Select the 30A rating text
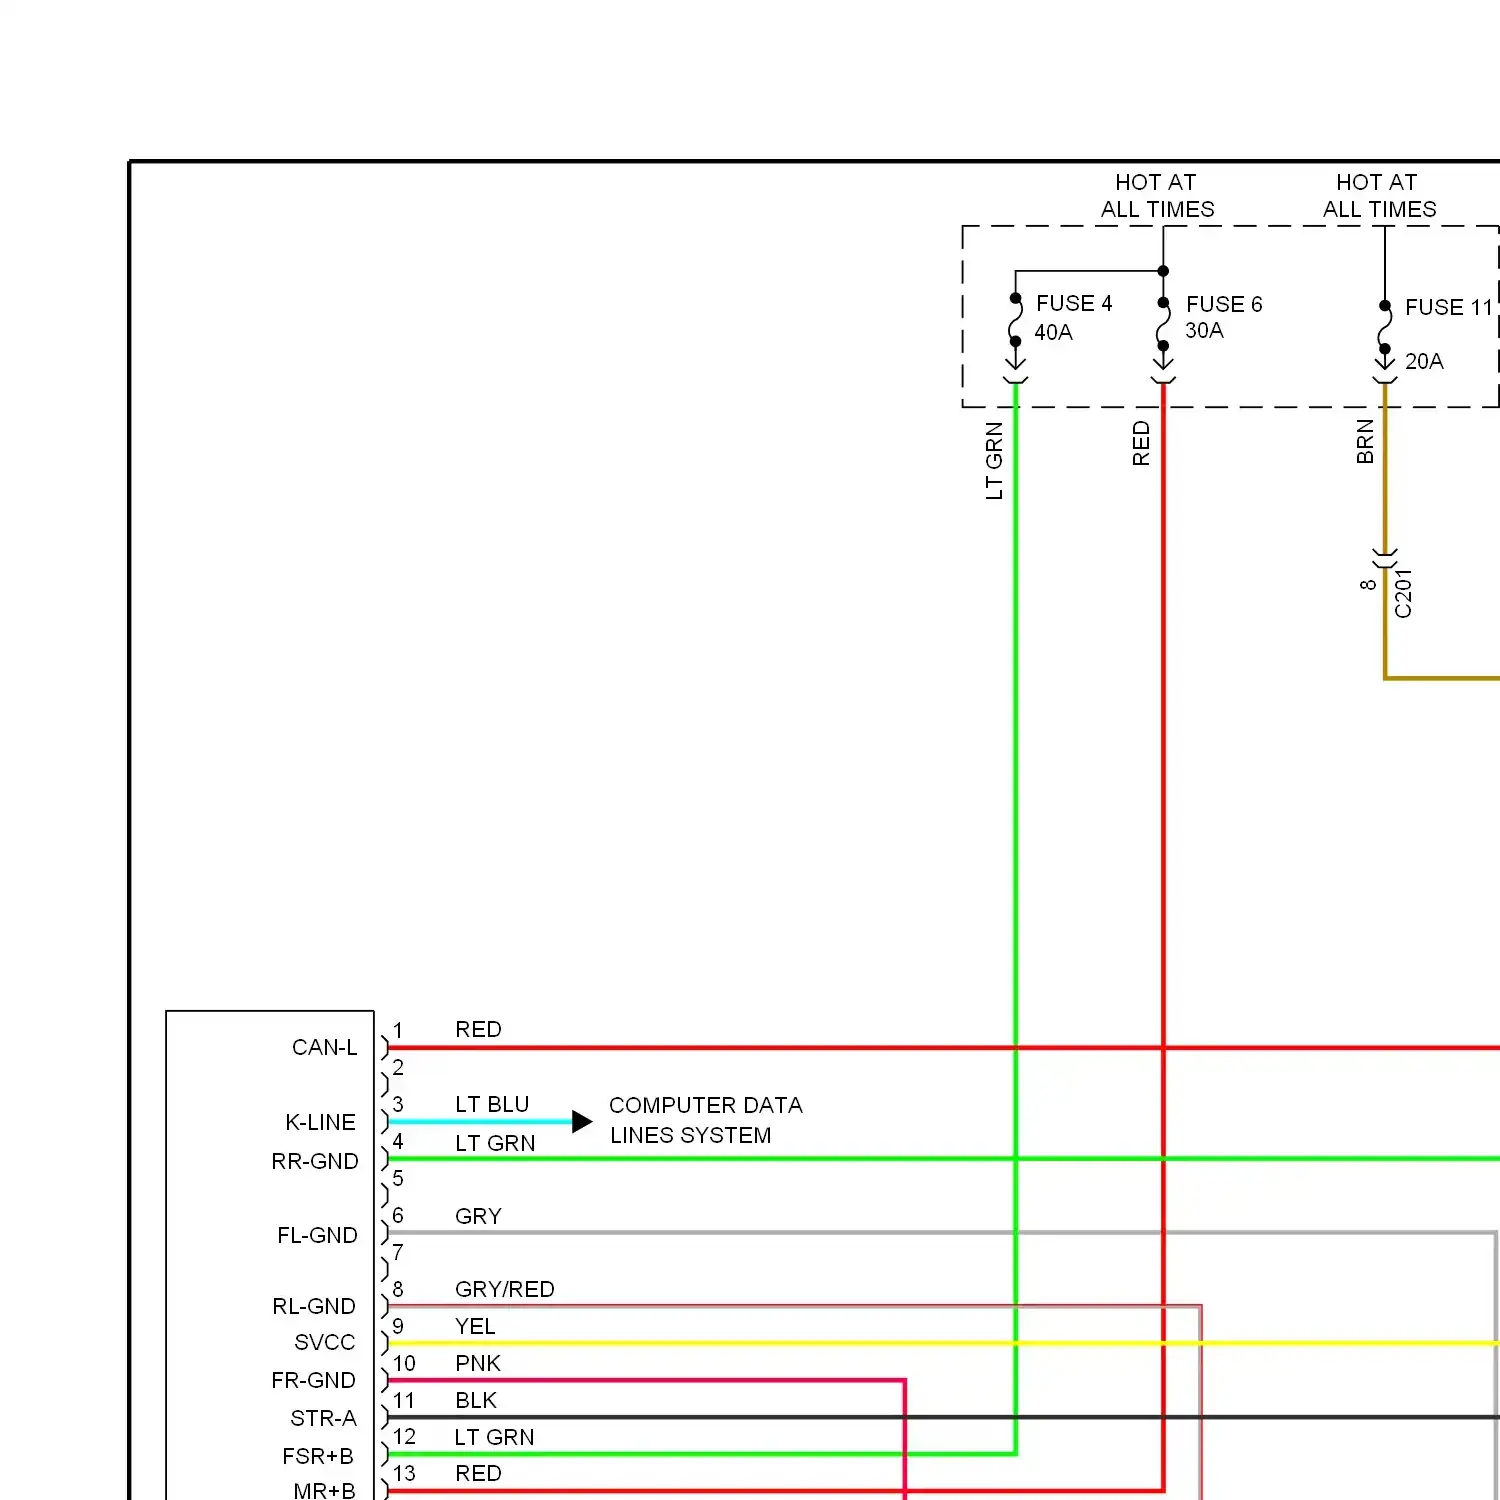This screenshot has height=1500, width=1500. click(1204, 330)
